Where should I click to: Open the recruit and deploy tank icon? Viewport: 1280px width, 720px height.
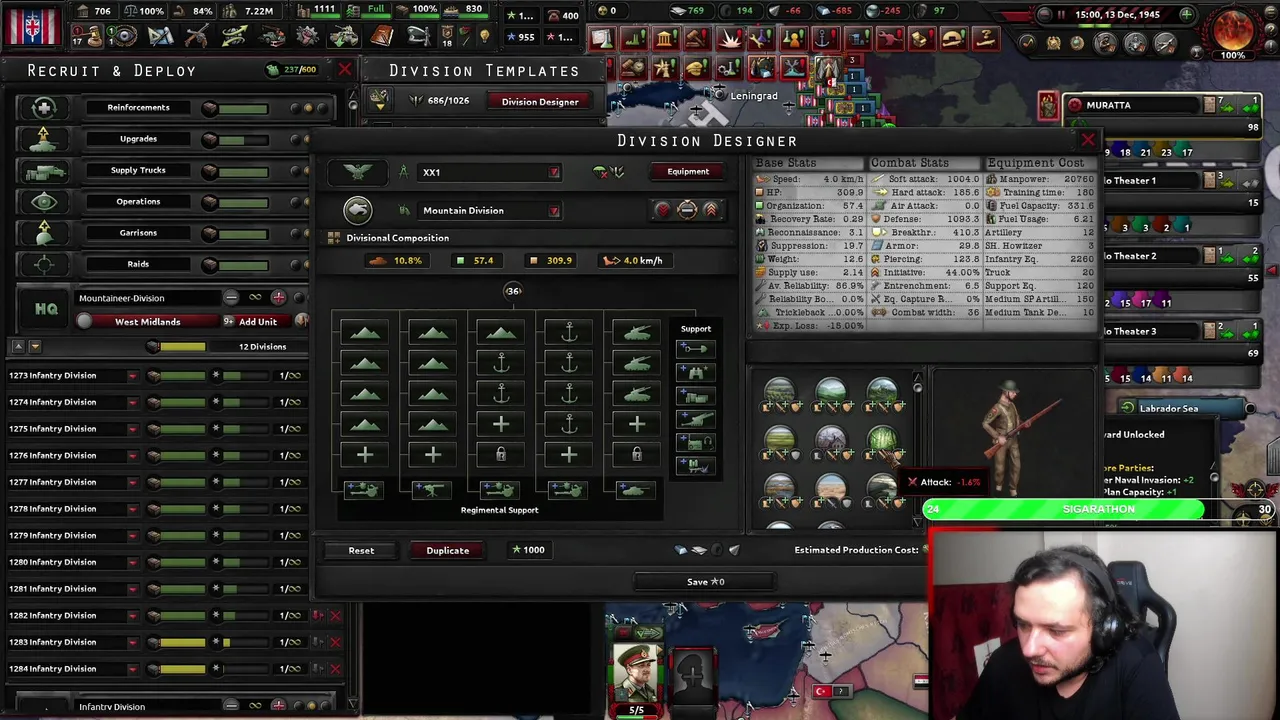pos(344,37)
